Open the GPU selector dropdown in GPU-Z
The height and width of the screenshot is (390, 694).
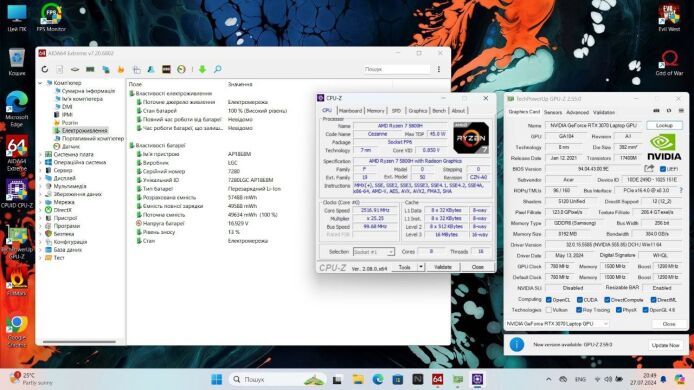[x=558, y=324]
